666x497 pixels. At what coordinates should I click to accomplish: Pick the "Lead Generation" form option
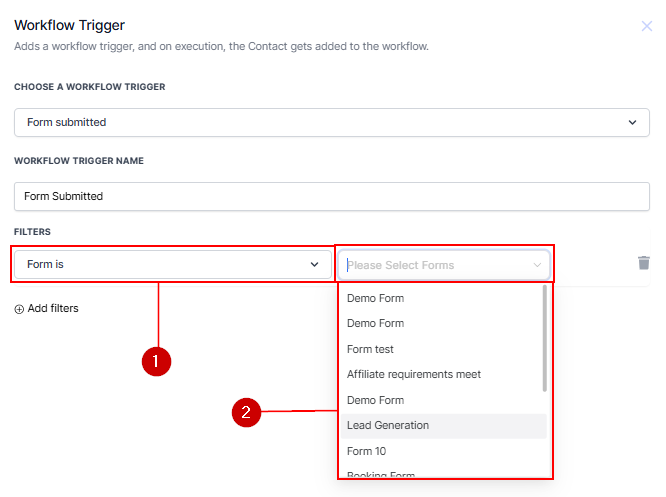tap(388, 425)
